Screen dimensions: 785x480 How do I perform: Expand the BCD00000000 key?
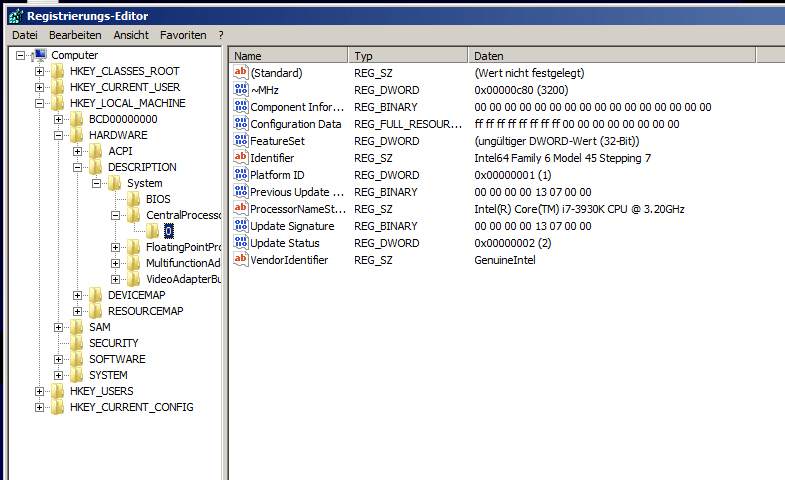click(x=59, y=119)
